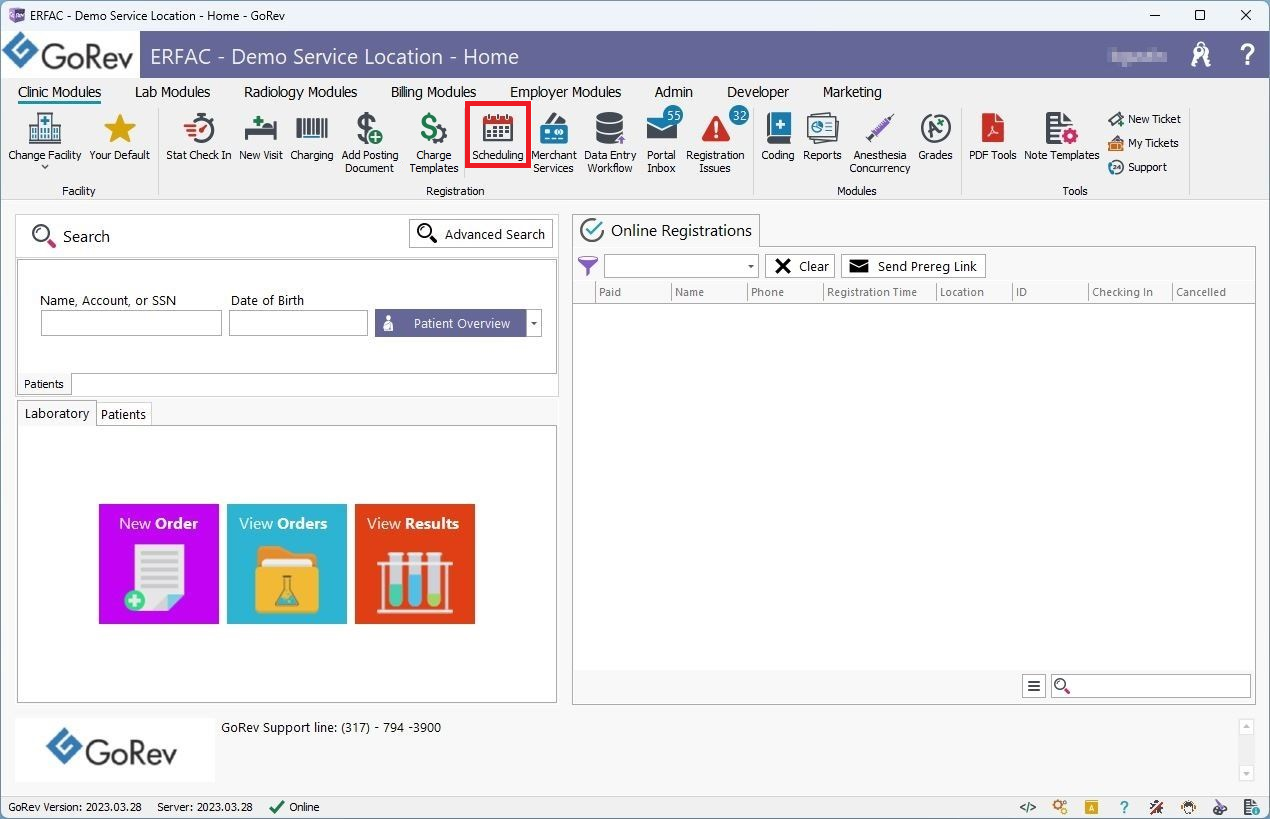Click the orange gears icon in status bar

pos(1060,807)
